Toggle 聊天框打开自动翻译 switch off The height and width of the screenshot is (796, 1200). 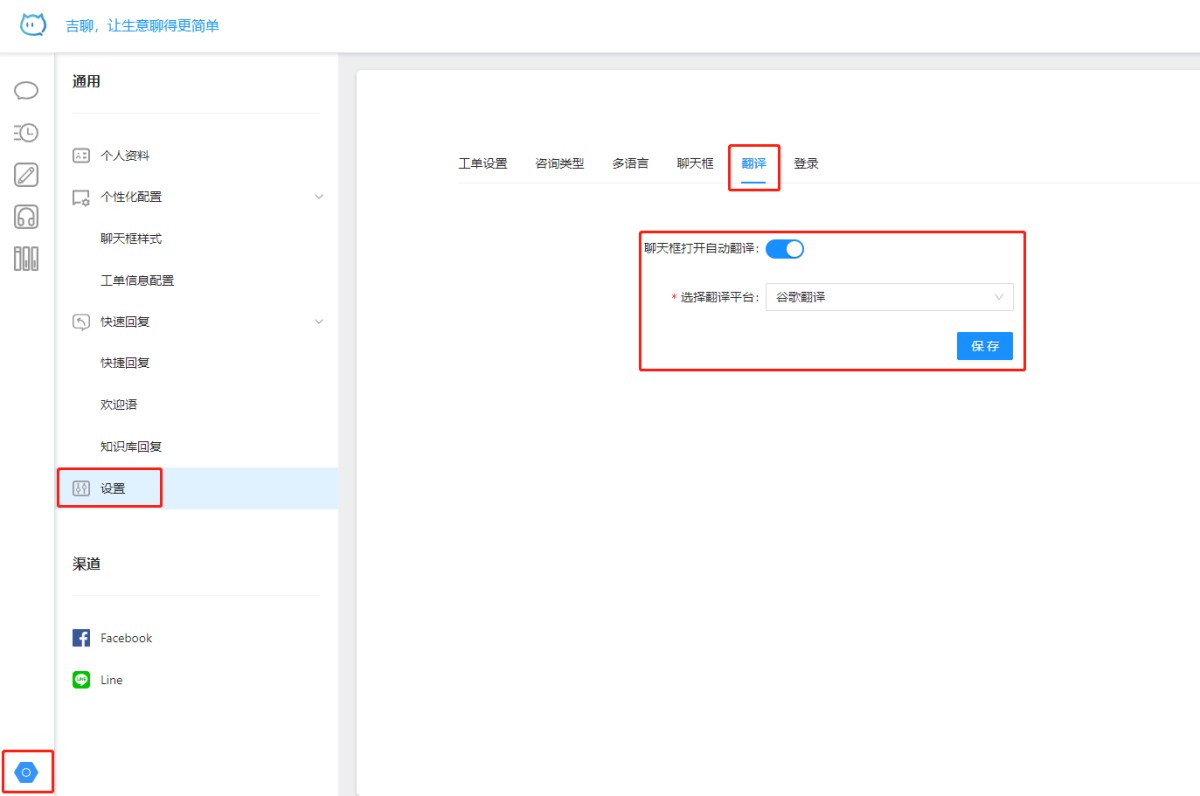pos(785,249)
